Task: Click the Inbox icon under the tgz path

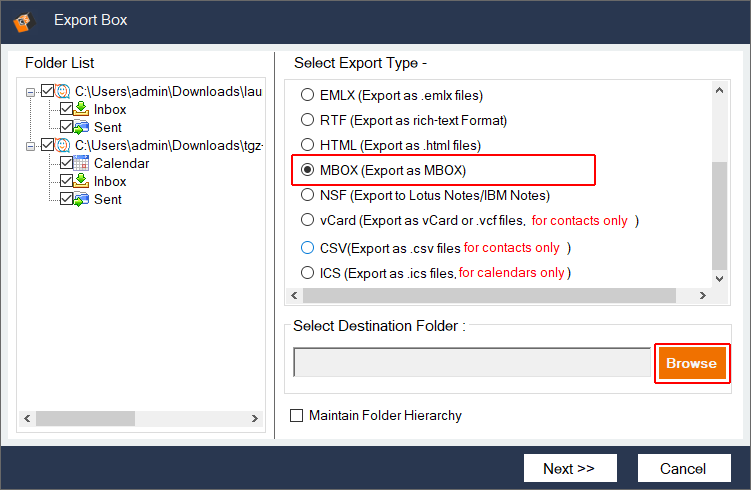Action: click(83, 181)
